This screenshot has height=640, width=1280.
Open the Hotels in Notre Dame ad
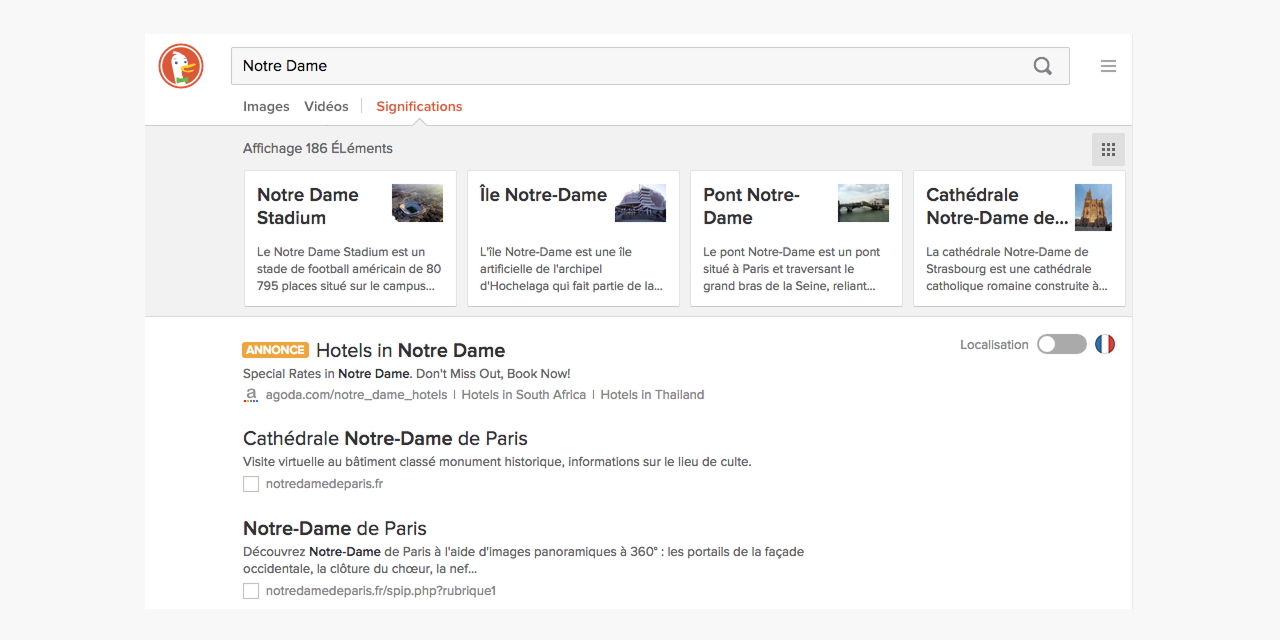(410, 350)
